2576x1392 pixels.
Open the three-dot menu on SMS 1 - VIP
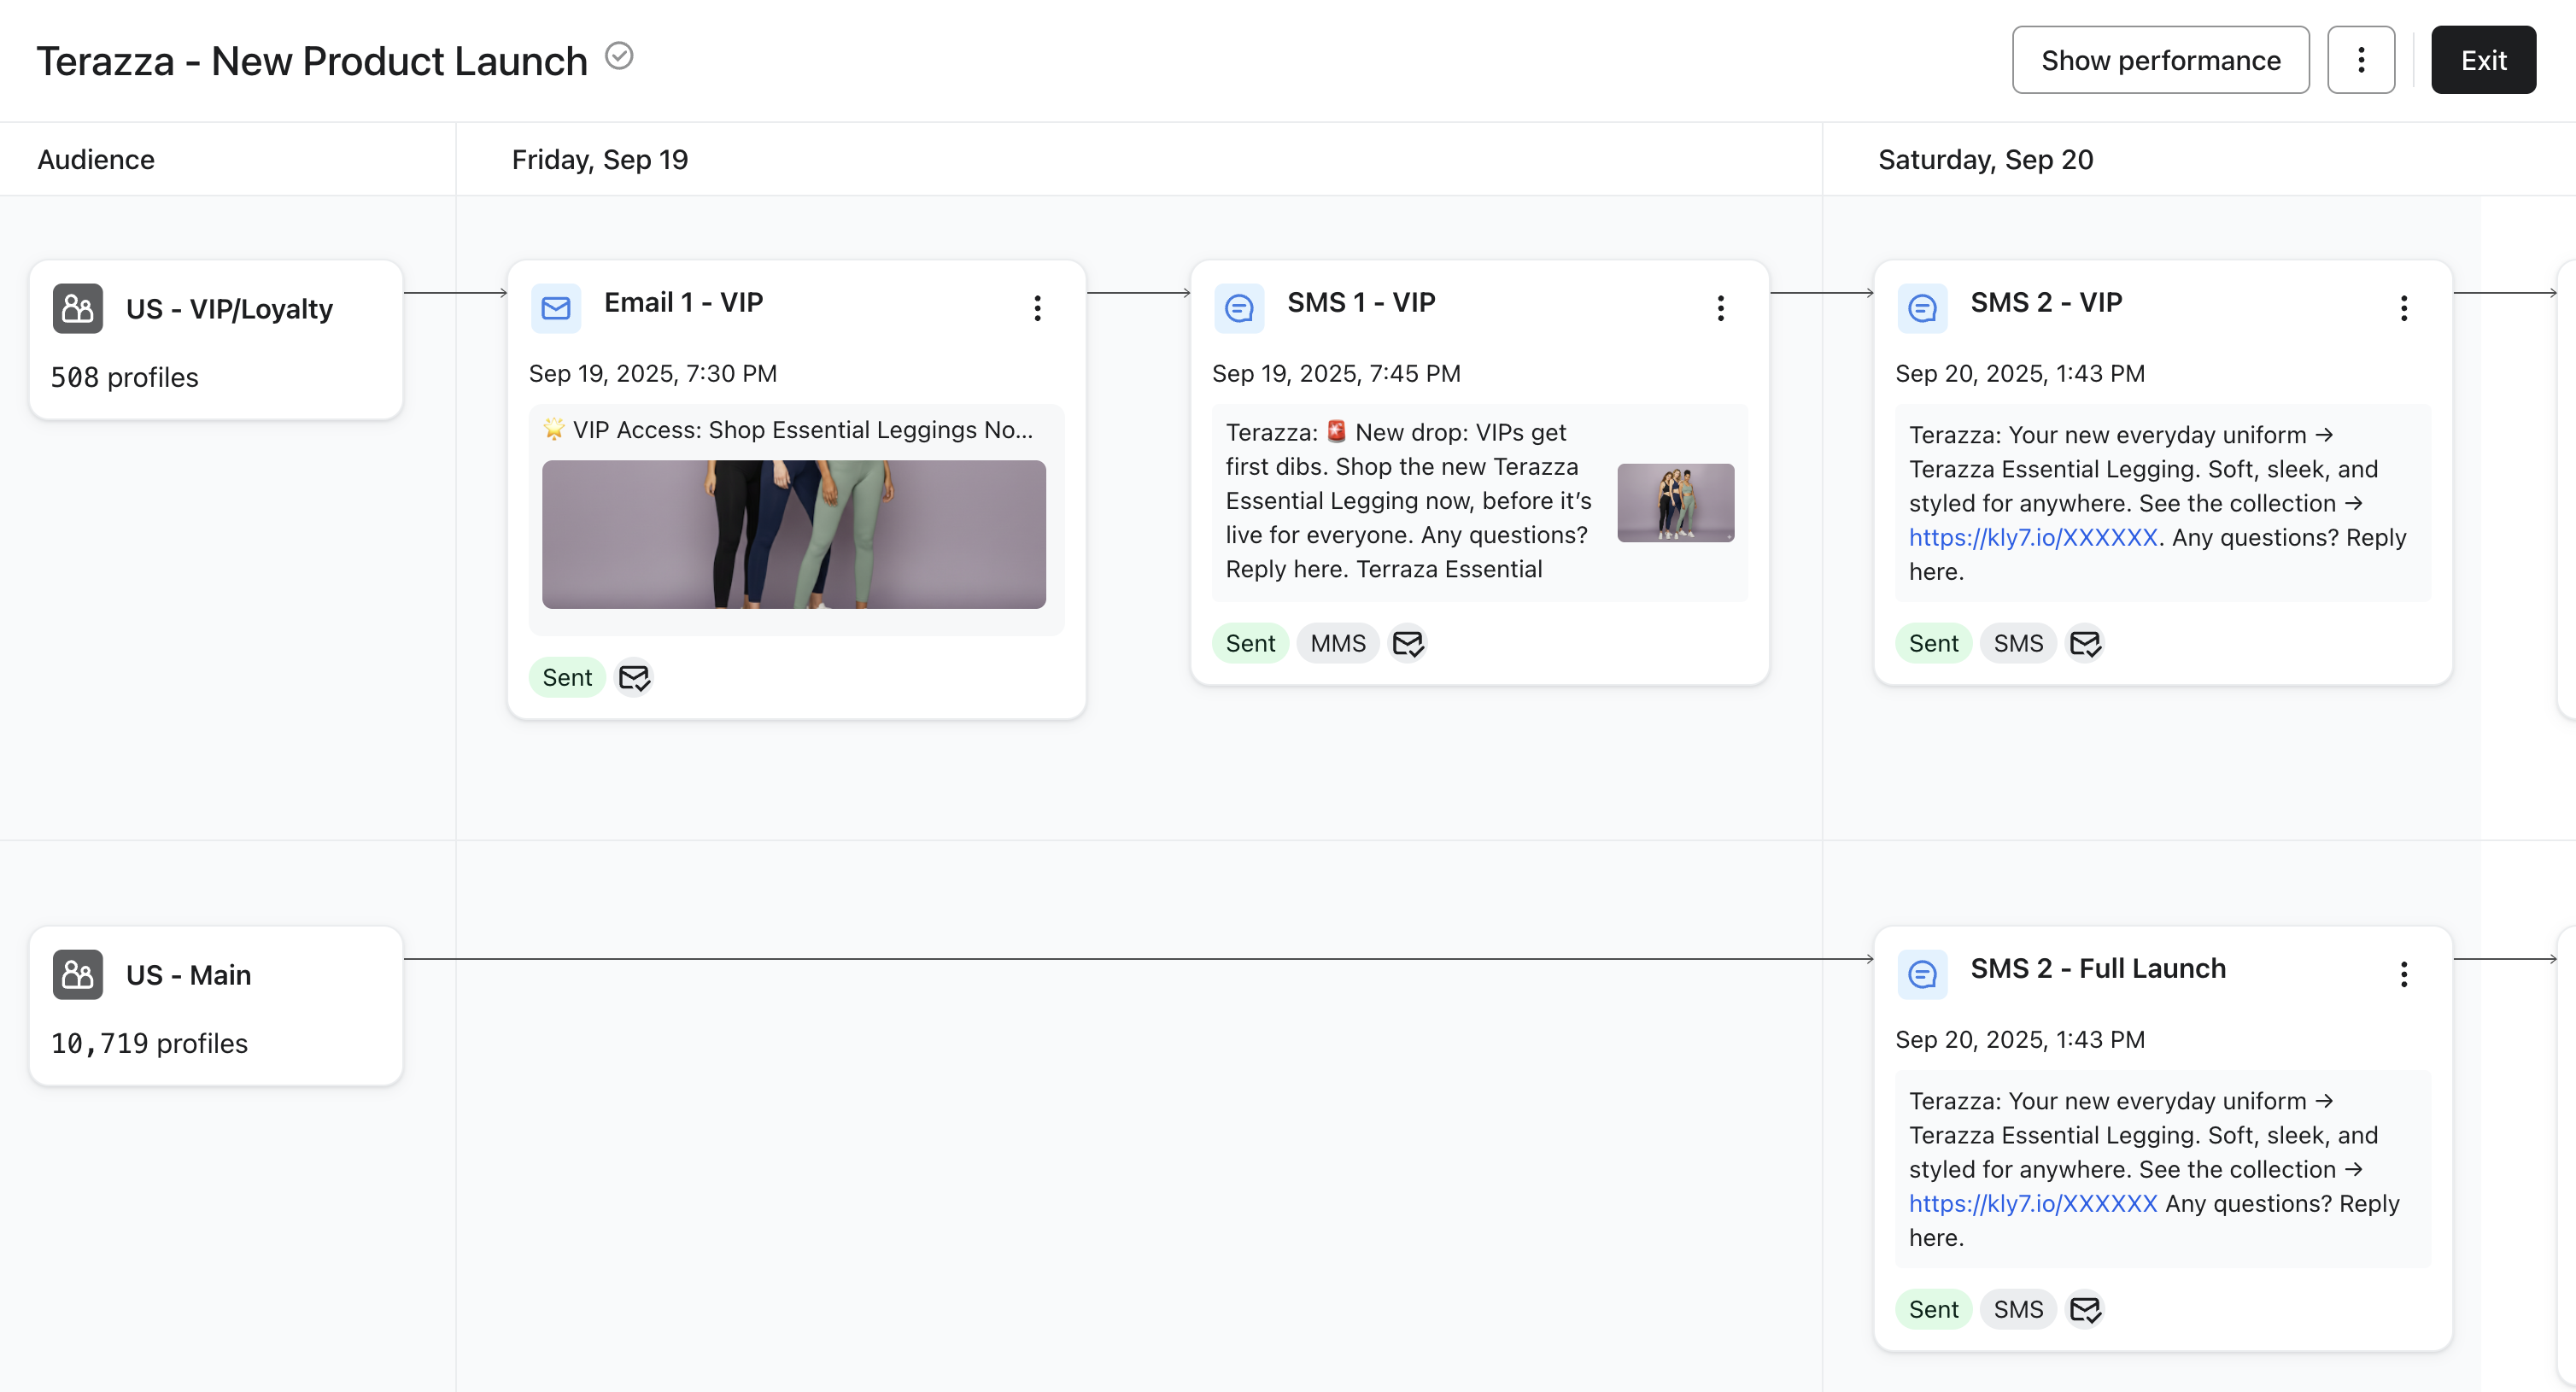pyautogui.click(x=1720, y=308)
